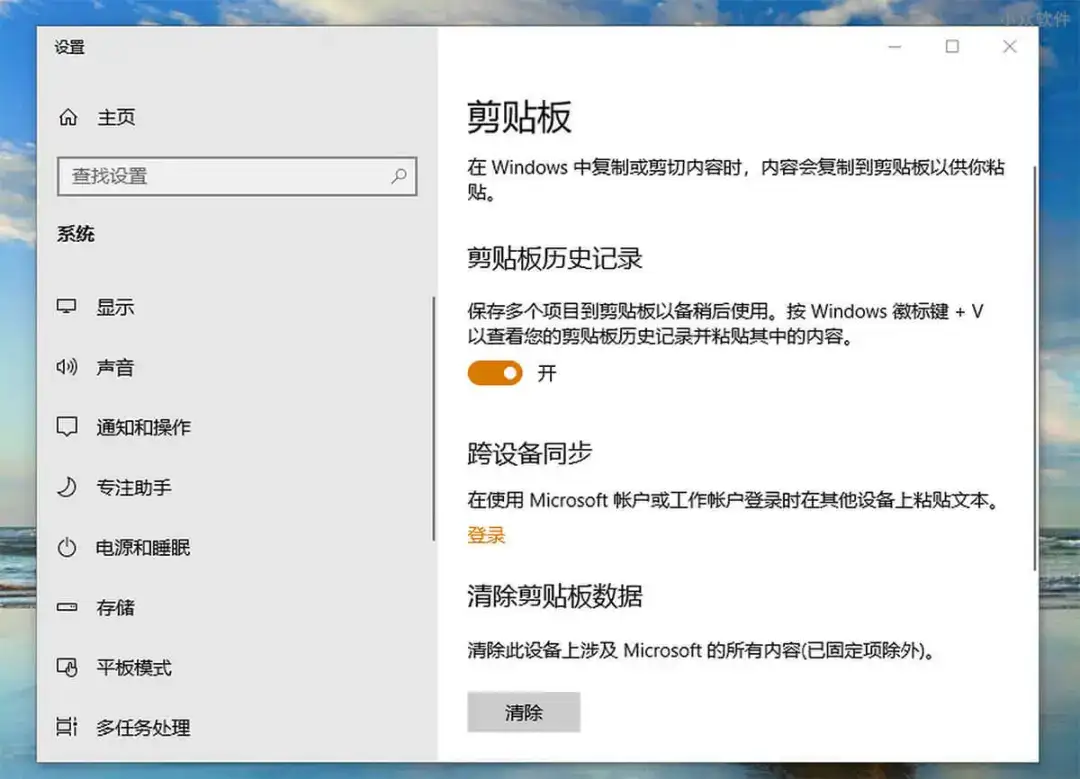Screen dimensions: 1080x779
Task: Open 专注助手 (Focus Assist) settings
Action: [67, 488]
